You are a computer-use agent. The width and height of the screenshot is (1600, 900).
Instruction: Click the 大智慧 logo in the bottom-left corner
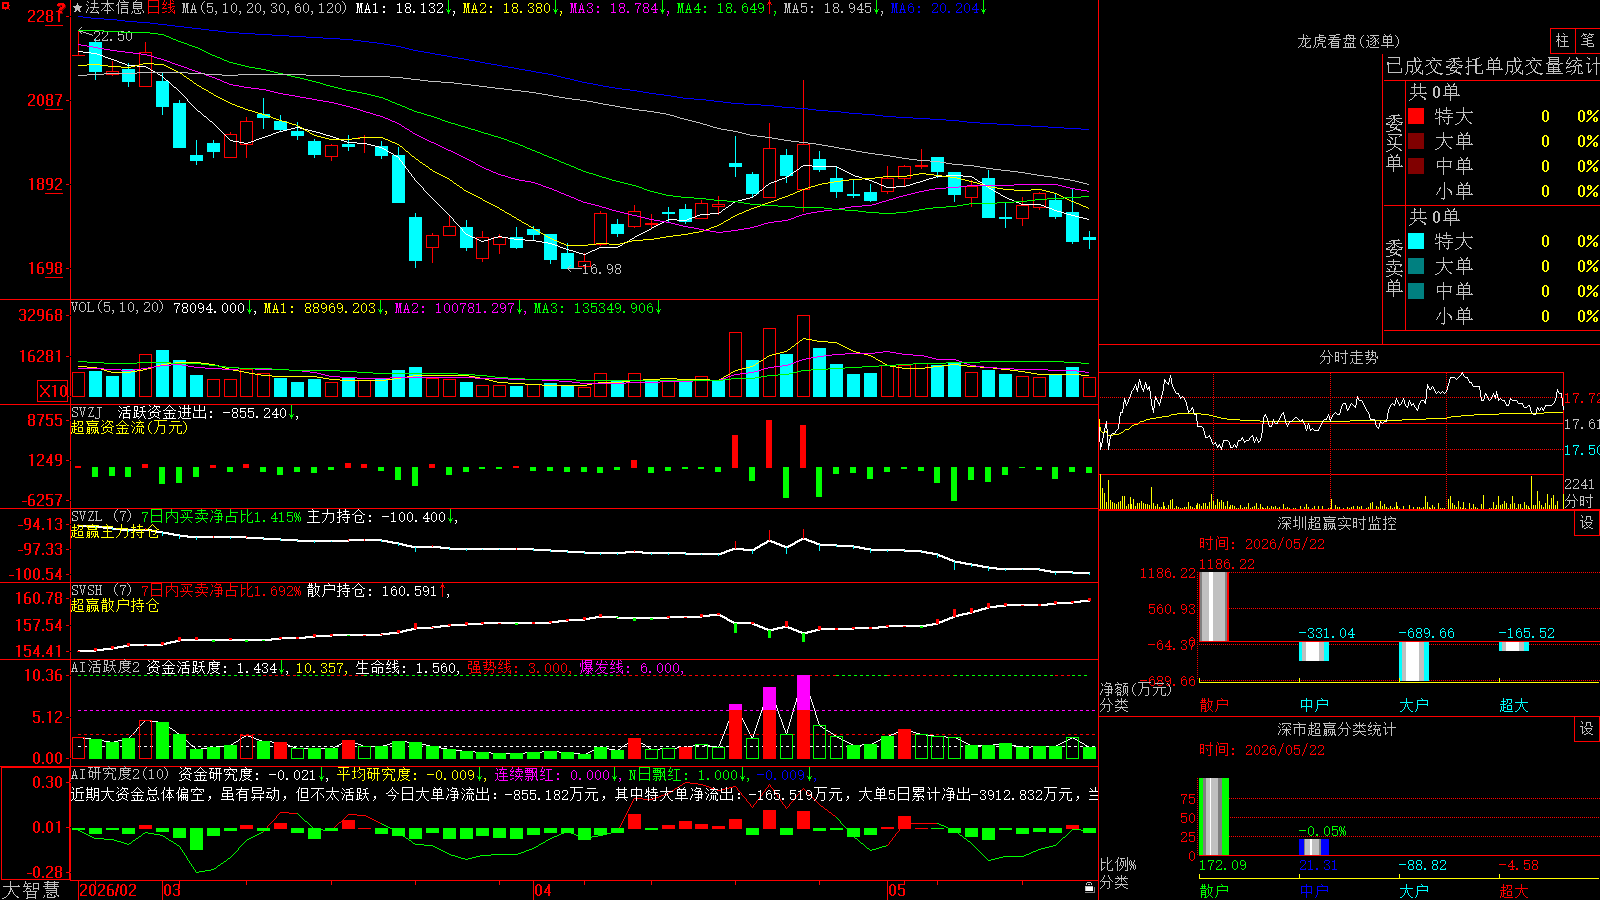[31, 890]
